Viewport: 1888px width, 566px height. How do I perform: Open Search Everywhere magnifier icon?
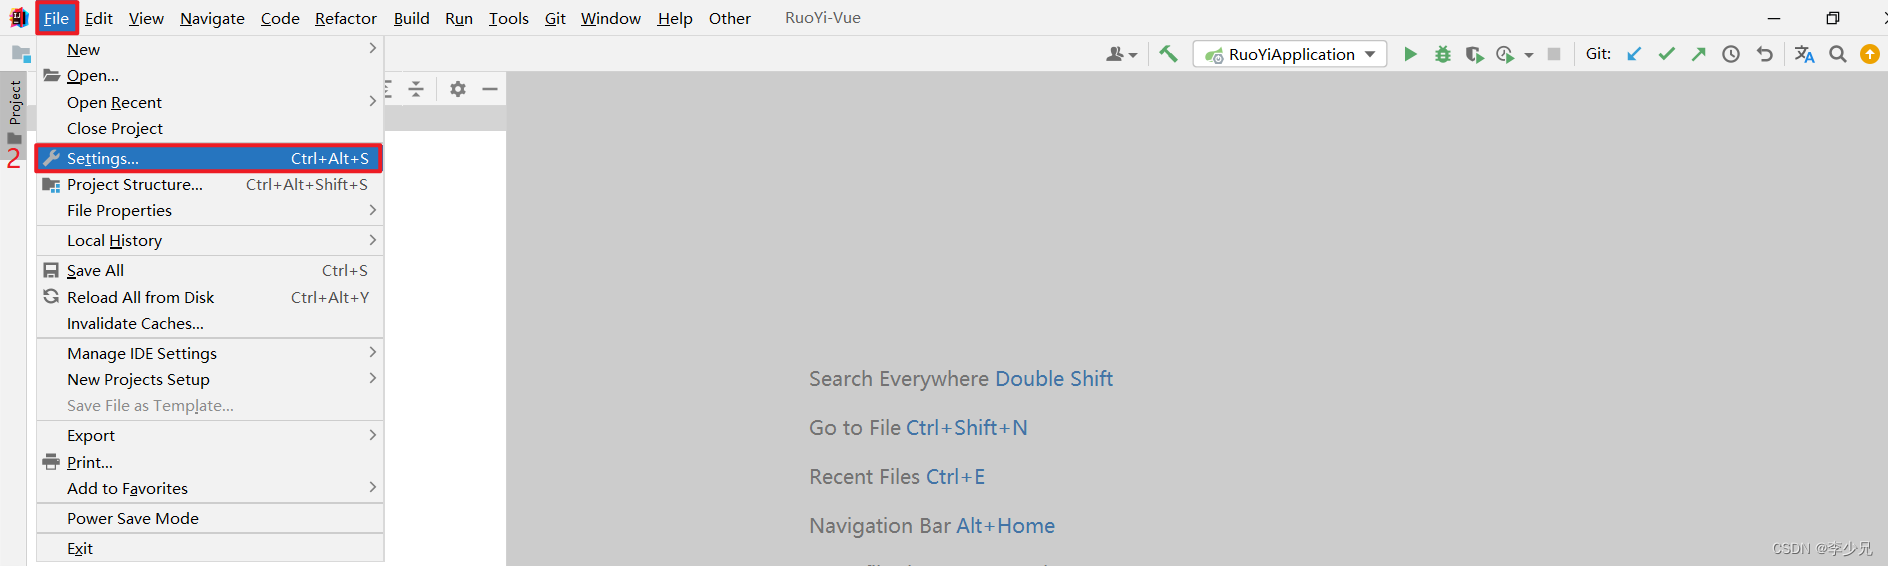coord(1838,54)
